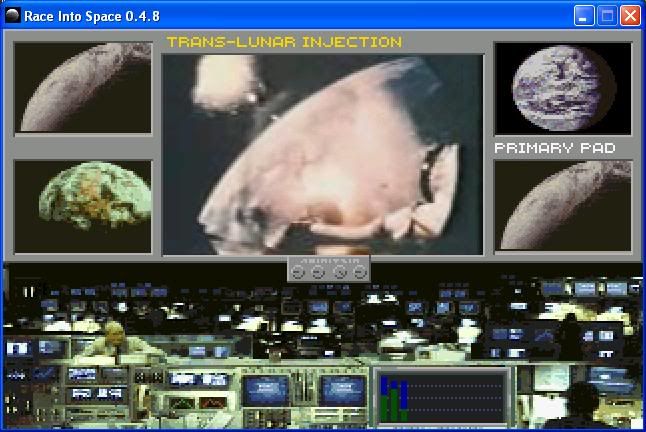Image resolution: width=646 pixels, height=432 pixels.
Task: Click the Race Into Space icon in title bar
Action: 12,16
